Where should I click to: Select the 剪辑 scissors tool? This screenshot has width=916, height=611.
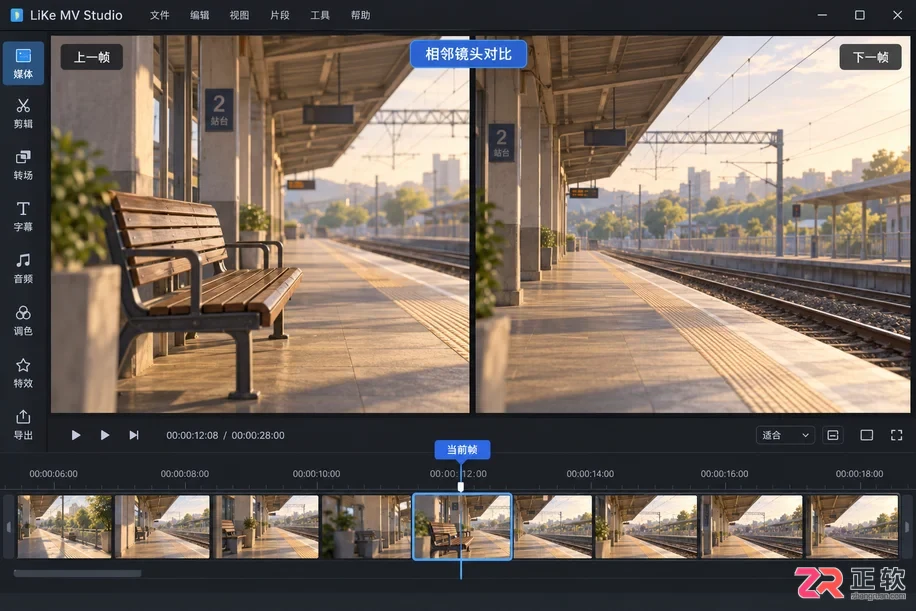(x=23, y=113)
